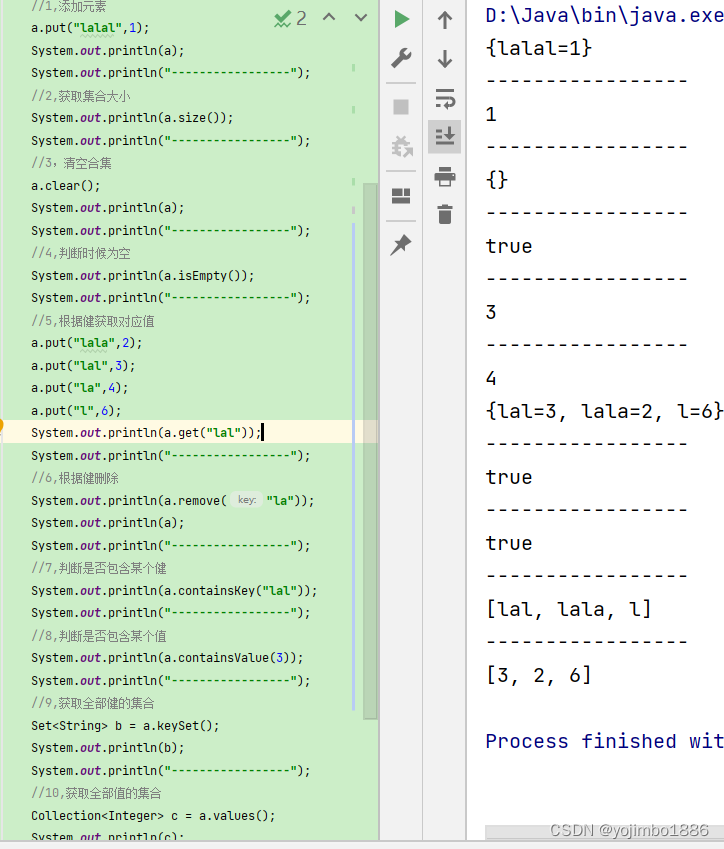Image resolution: width=724 pixels, height=849 pixels.
Task: Toggle scroll to end of console
Action: pyautogui.click(x=445, y=136)
